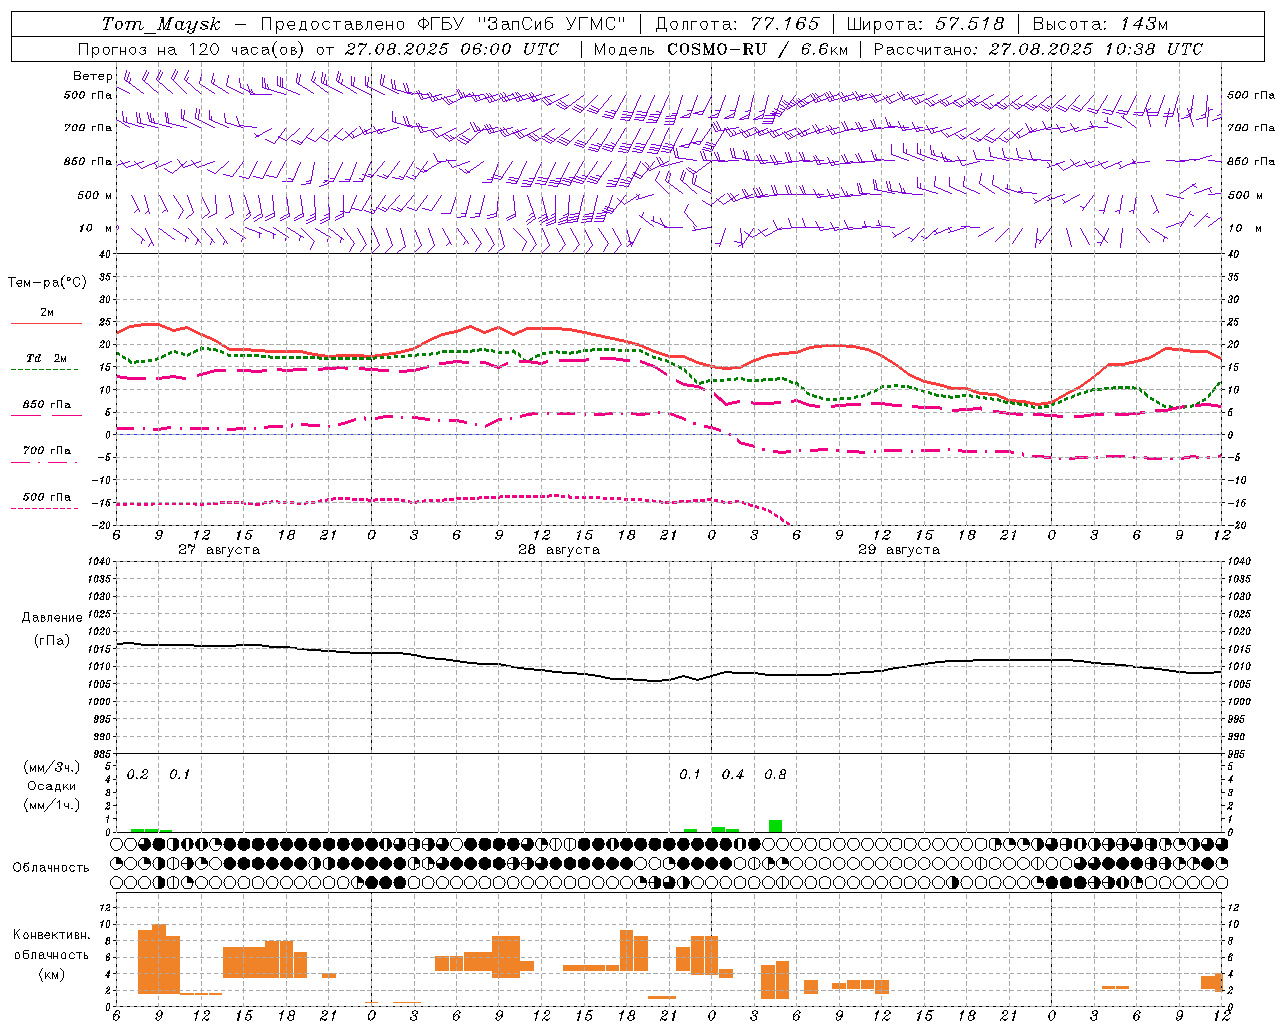Click the 'Ветер' wind panel label
1280x1024 pixels.
coord(93,76)
